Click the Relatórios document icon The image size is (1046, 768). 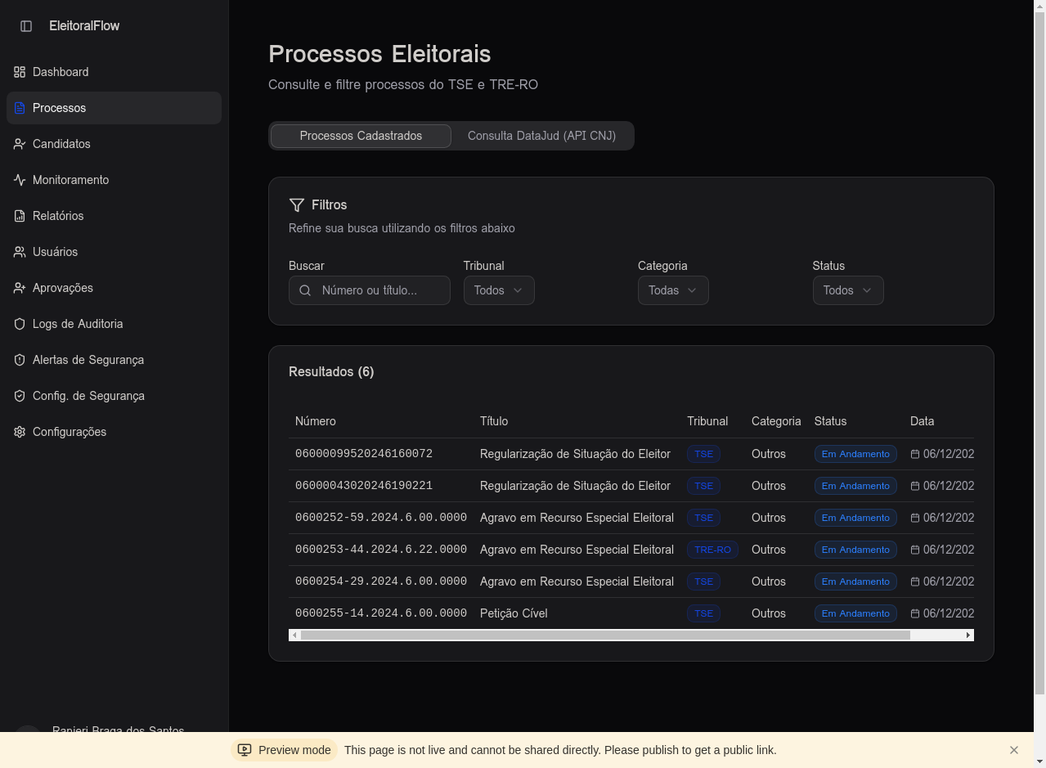[x=19, y=216]
